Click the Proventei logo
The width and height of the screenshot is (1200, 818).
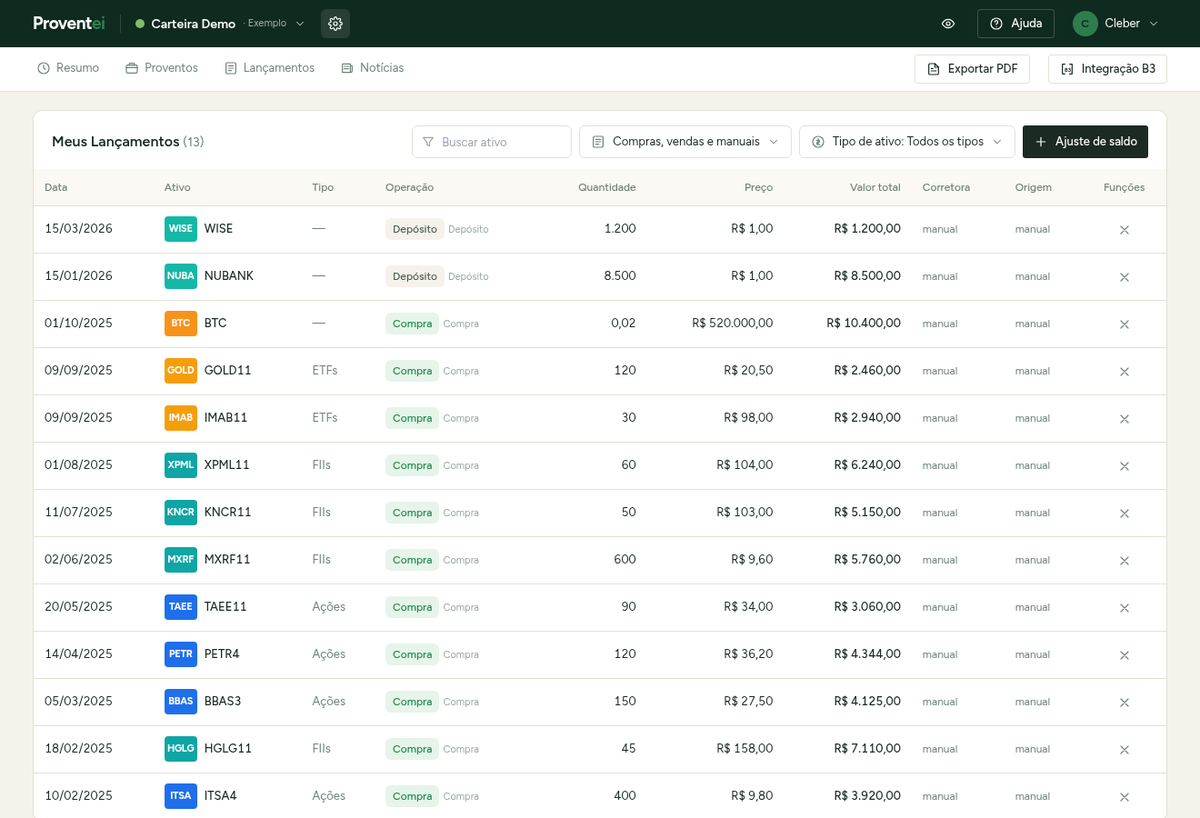pyautogui.click(x=69, y=23)
